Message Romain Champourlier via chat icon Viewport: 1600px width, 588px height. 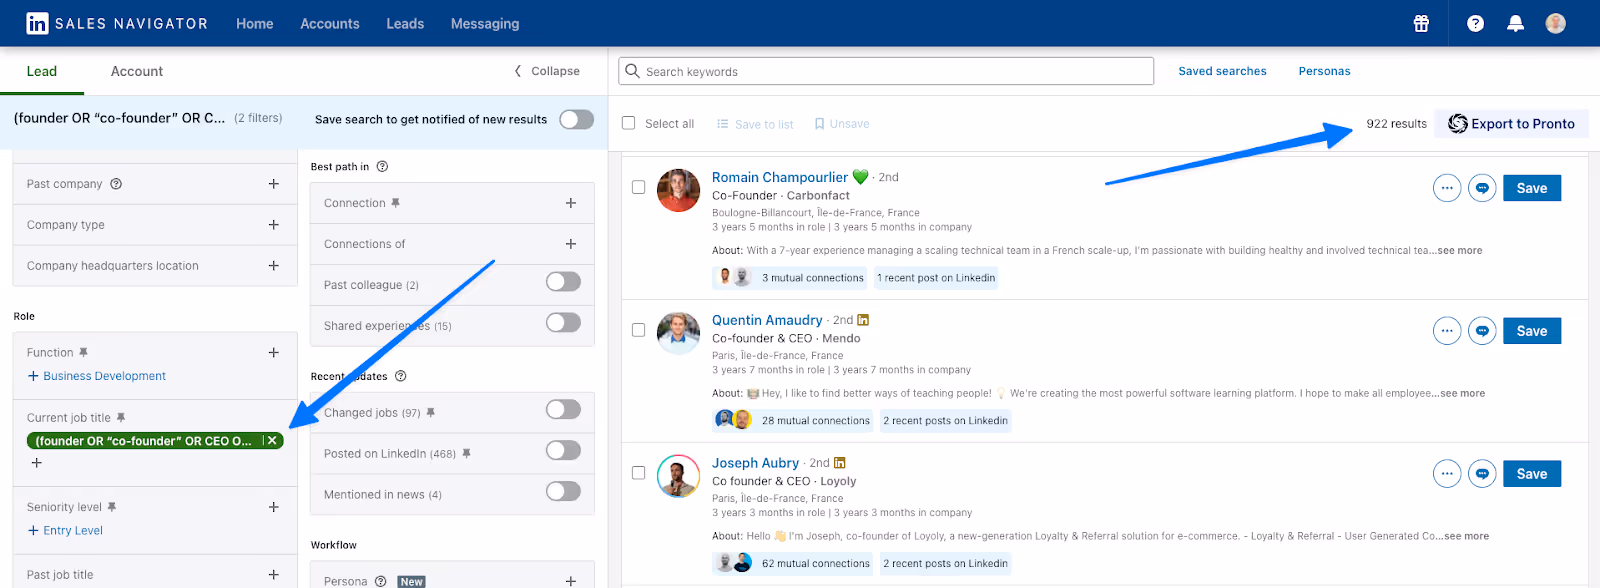point(1482,188)
